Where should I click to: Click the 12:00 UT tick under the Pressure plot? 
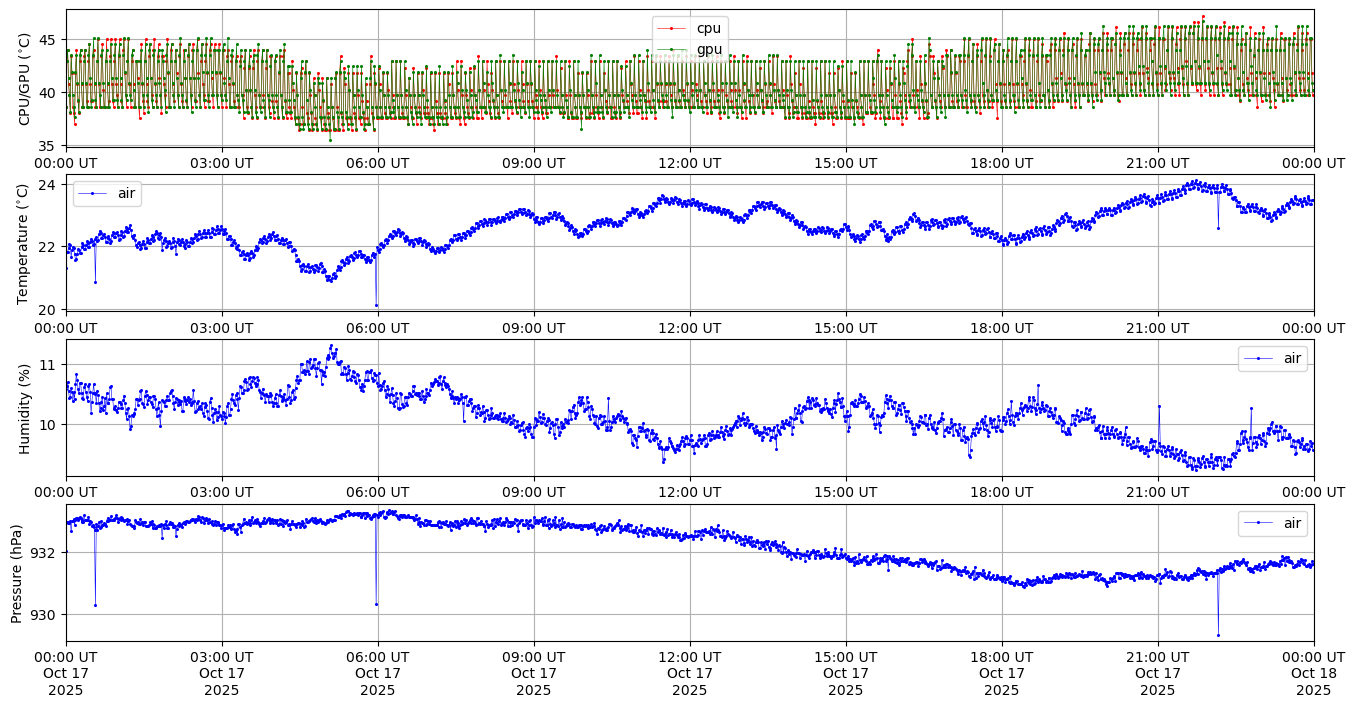(x=689, y=657)
